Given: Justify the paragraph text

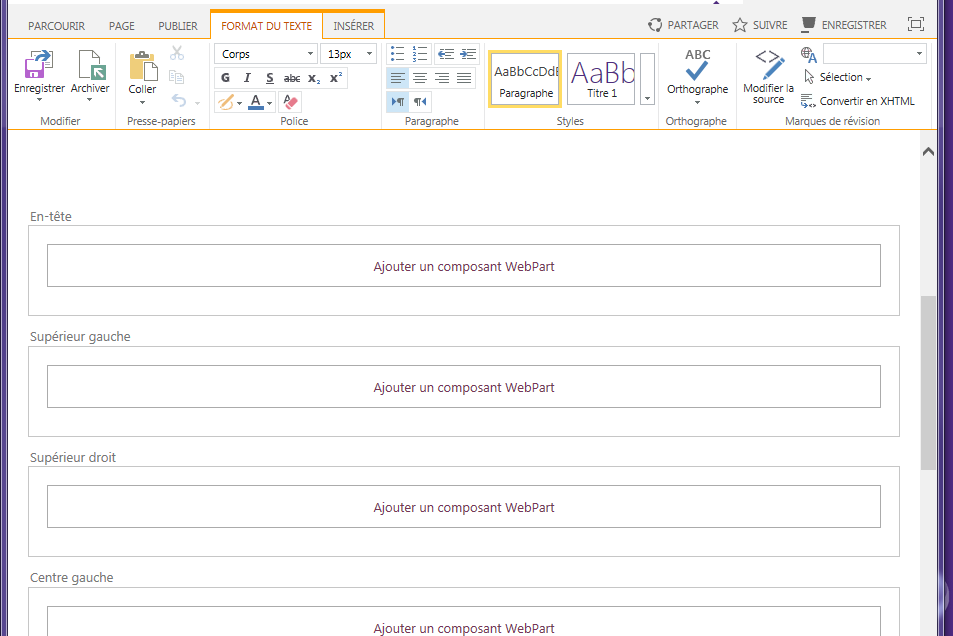Looking at the screenshot, I should pos(464,78).
